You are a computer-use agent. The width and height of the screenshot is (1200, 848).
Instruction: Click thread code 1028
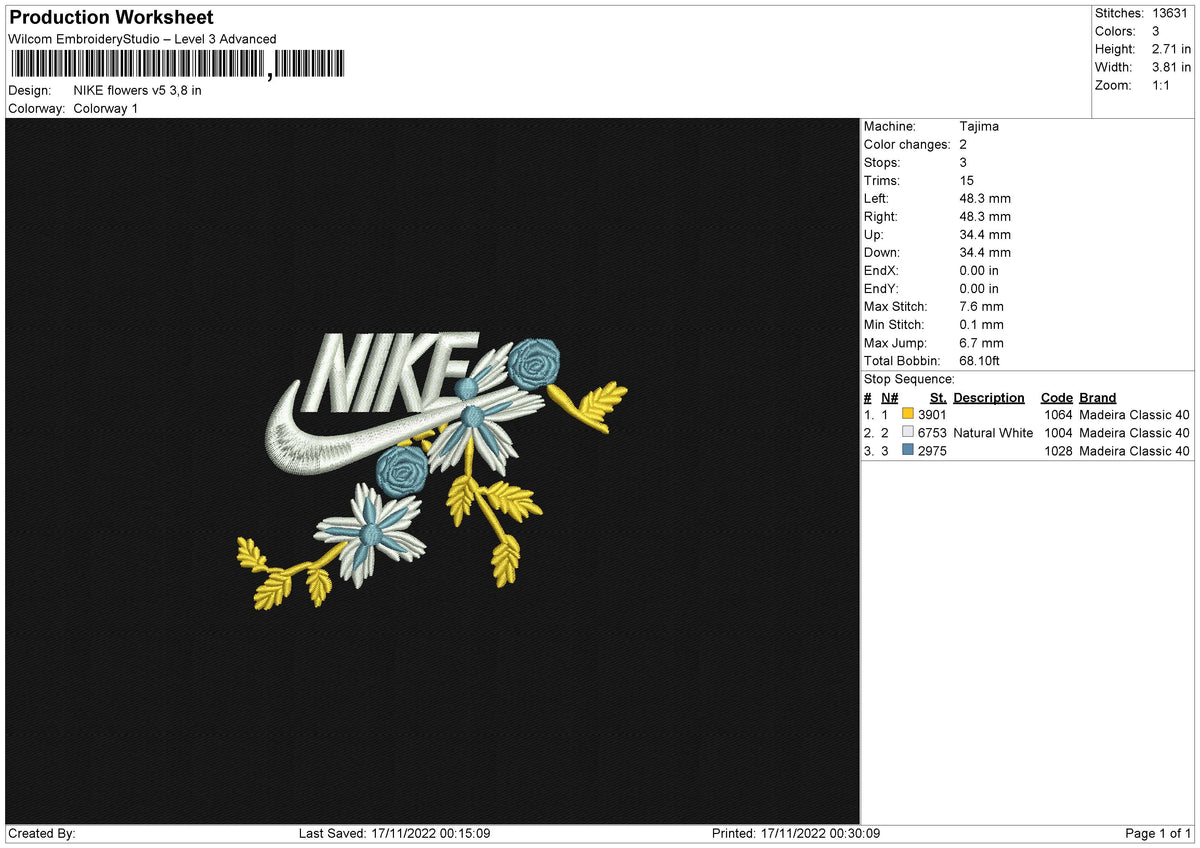1058,450
